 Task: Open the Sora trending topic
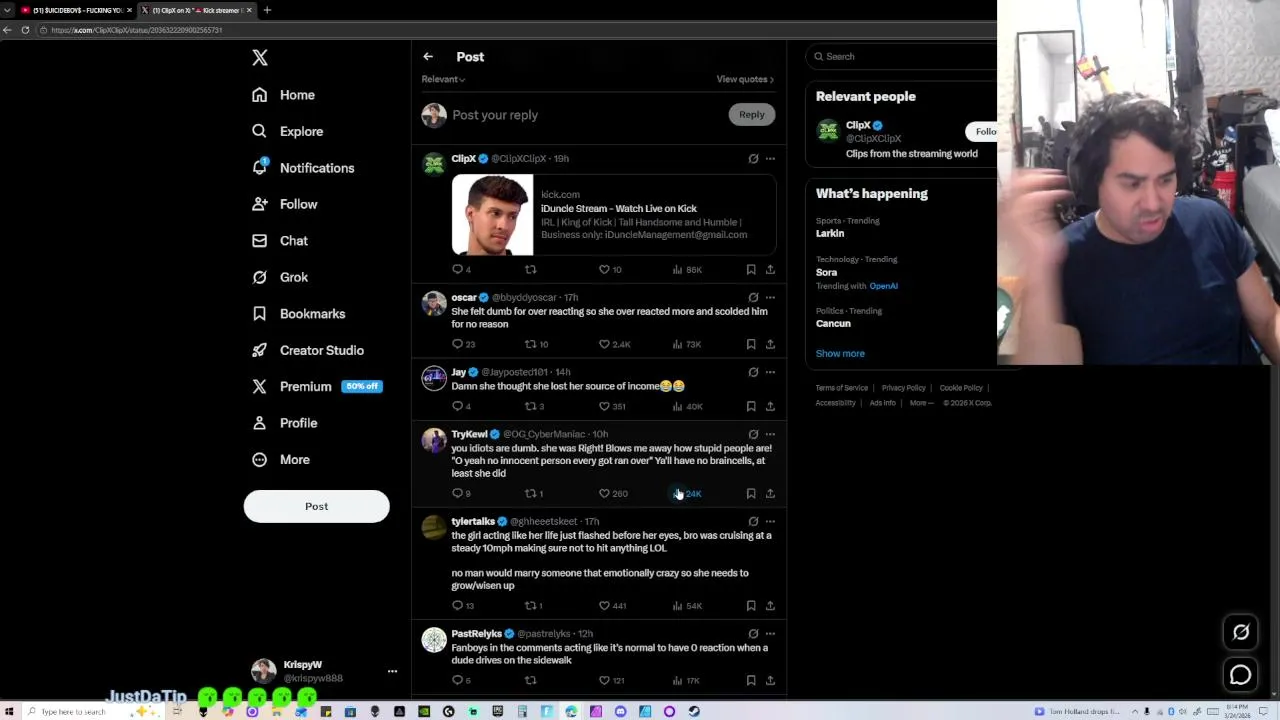click(826, 272)
